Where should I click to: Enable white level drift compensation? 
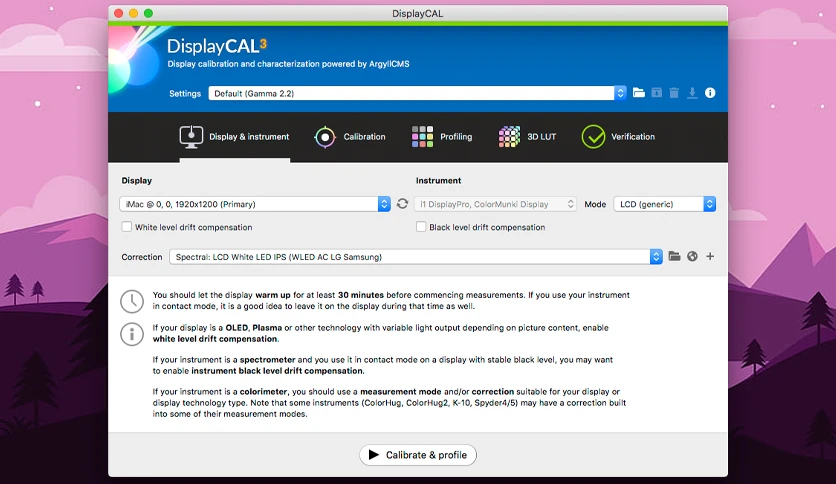[x=127, y=227]
